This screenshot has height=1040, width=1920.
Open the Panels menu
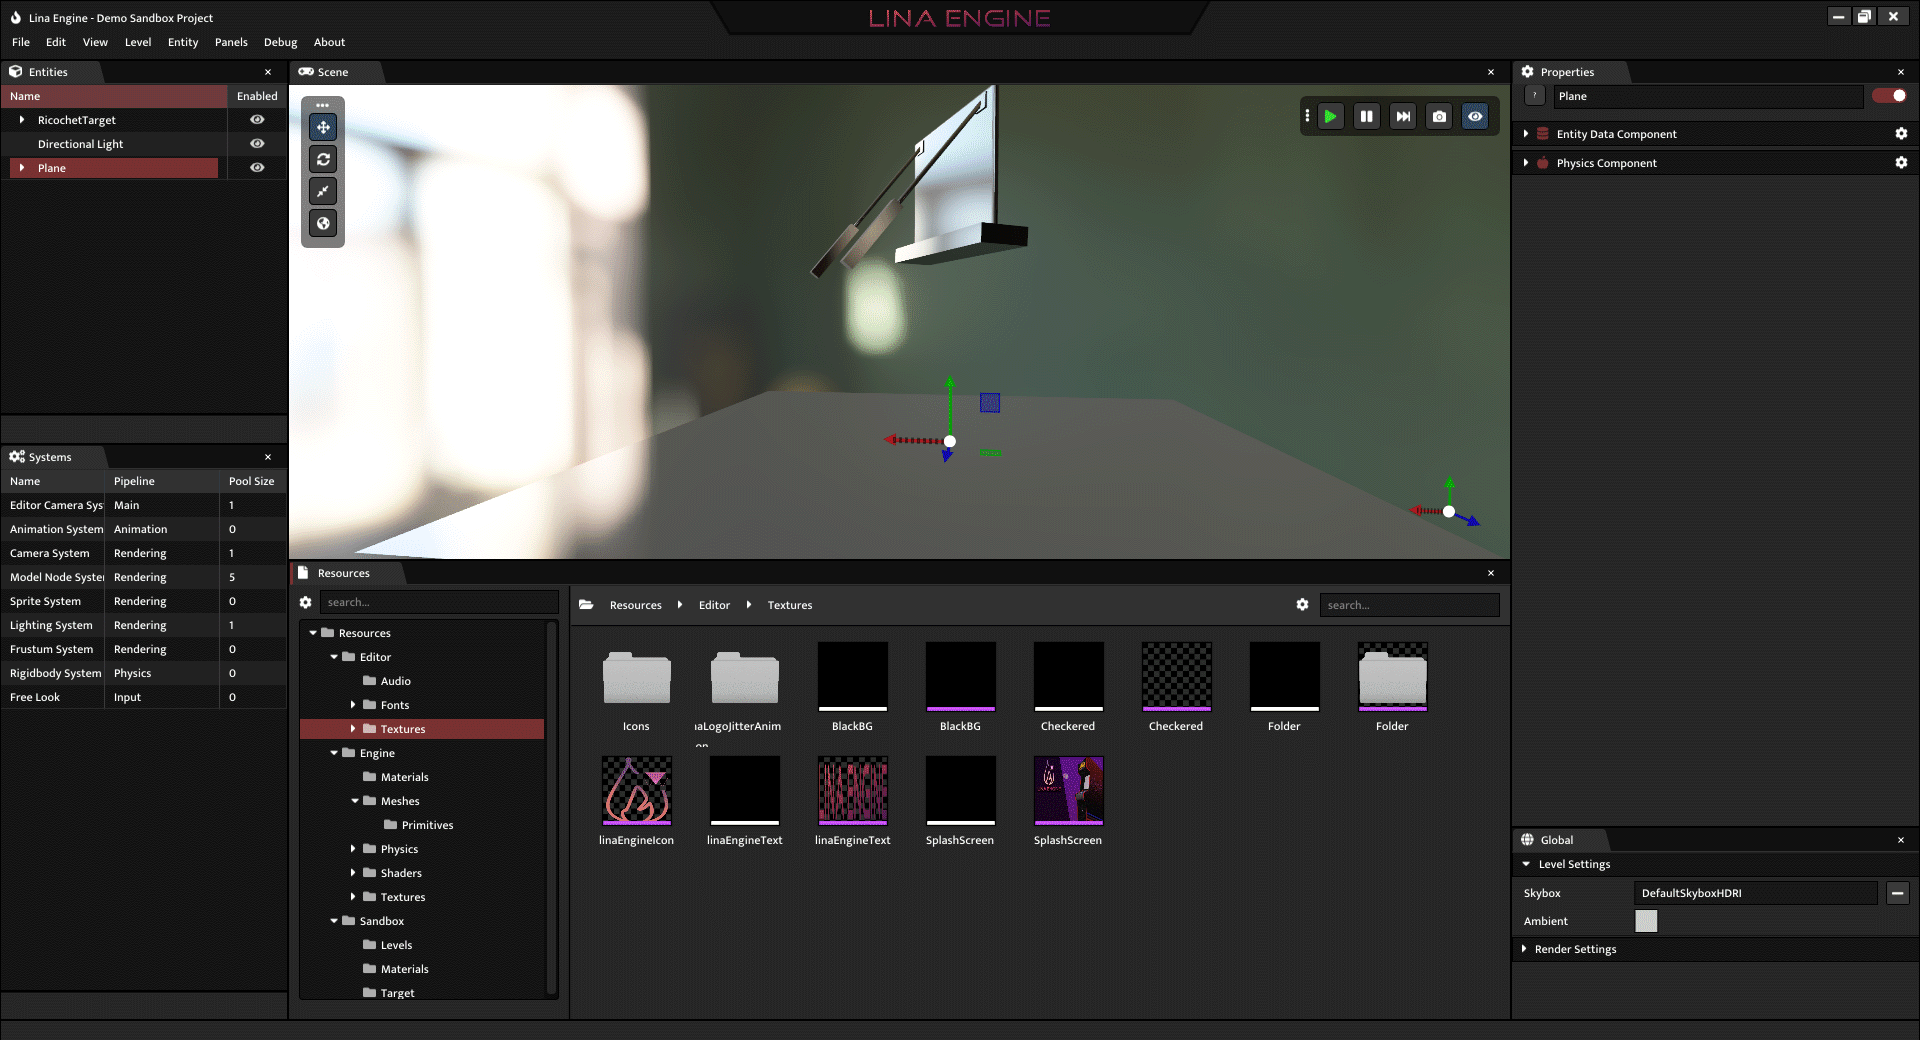pyautogui.click(x=231, y=42)
